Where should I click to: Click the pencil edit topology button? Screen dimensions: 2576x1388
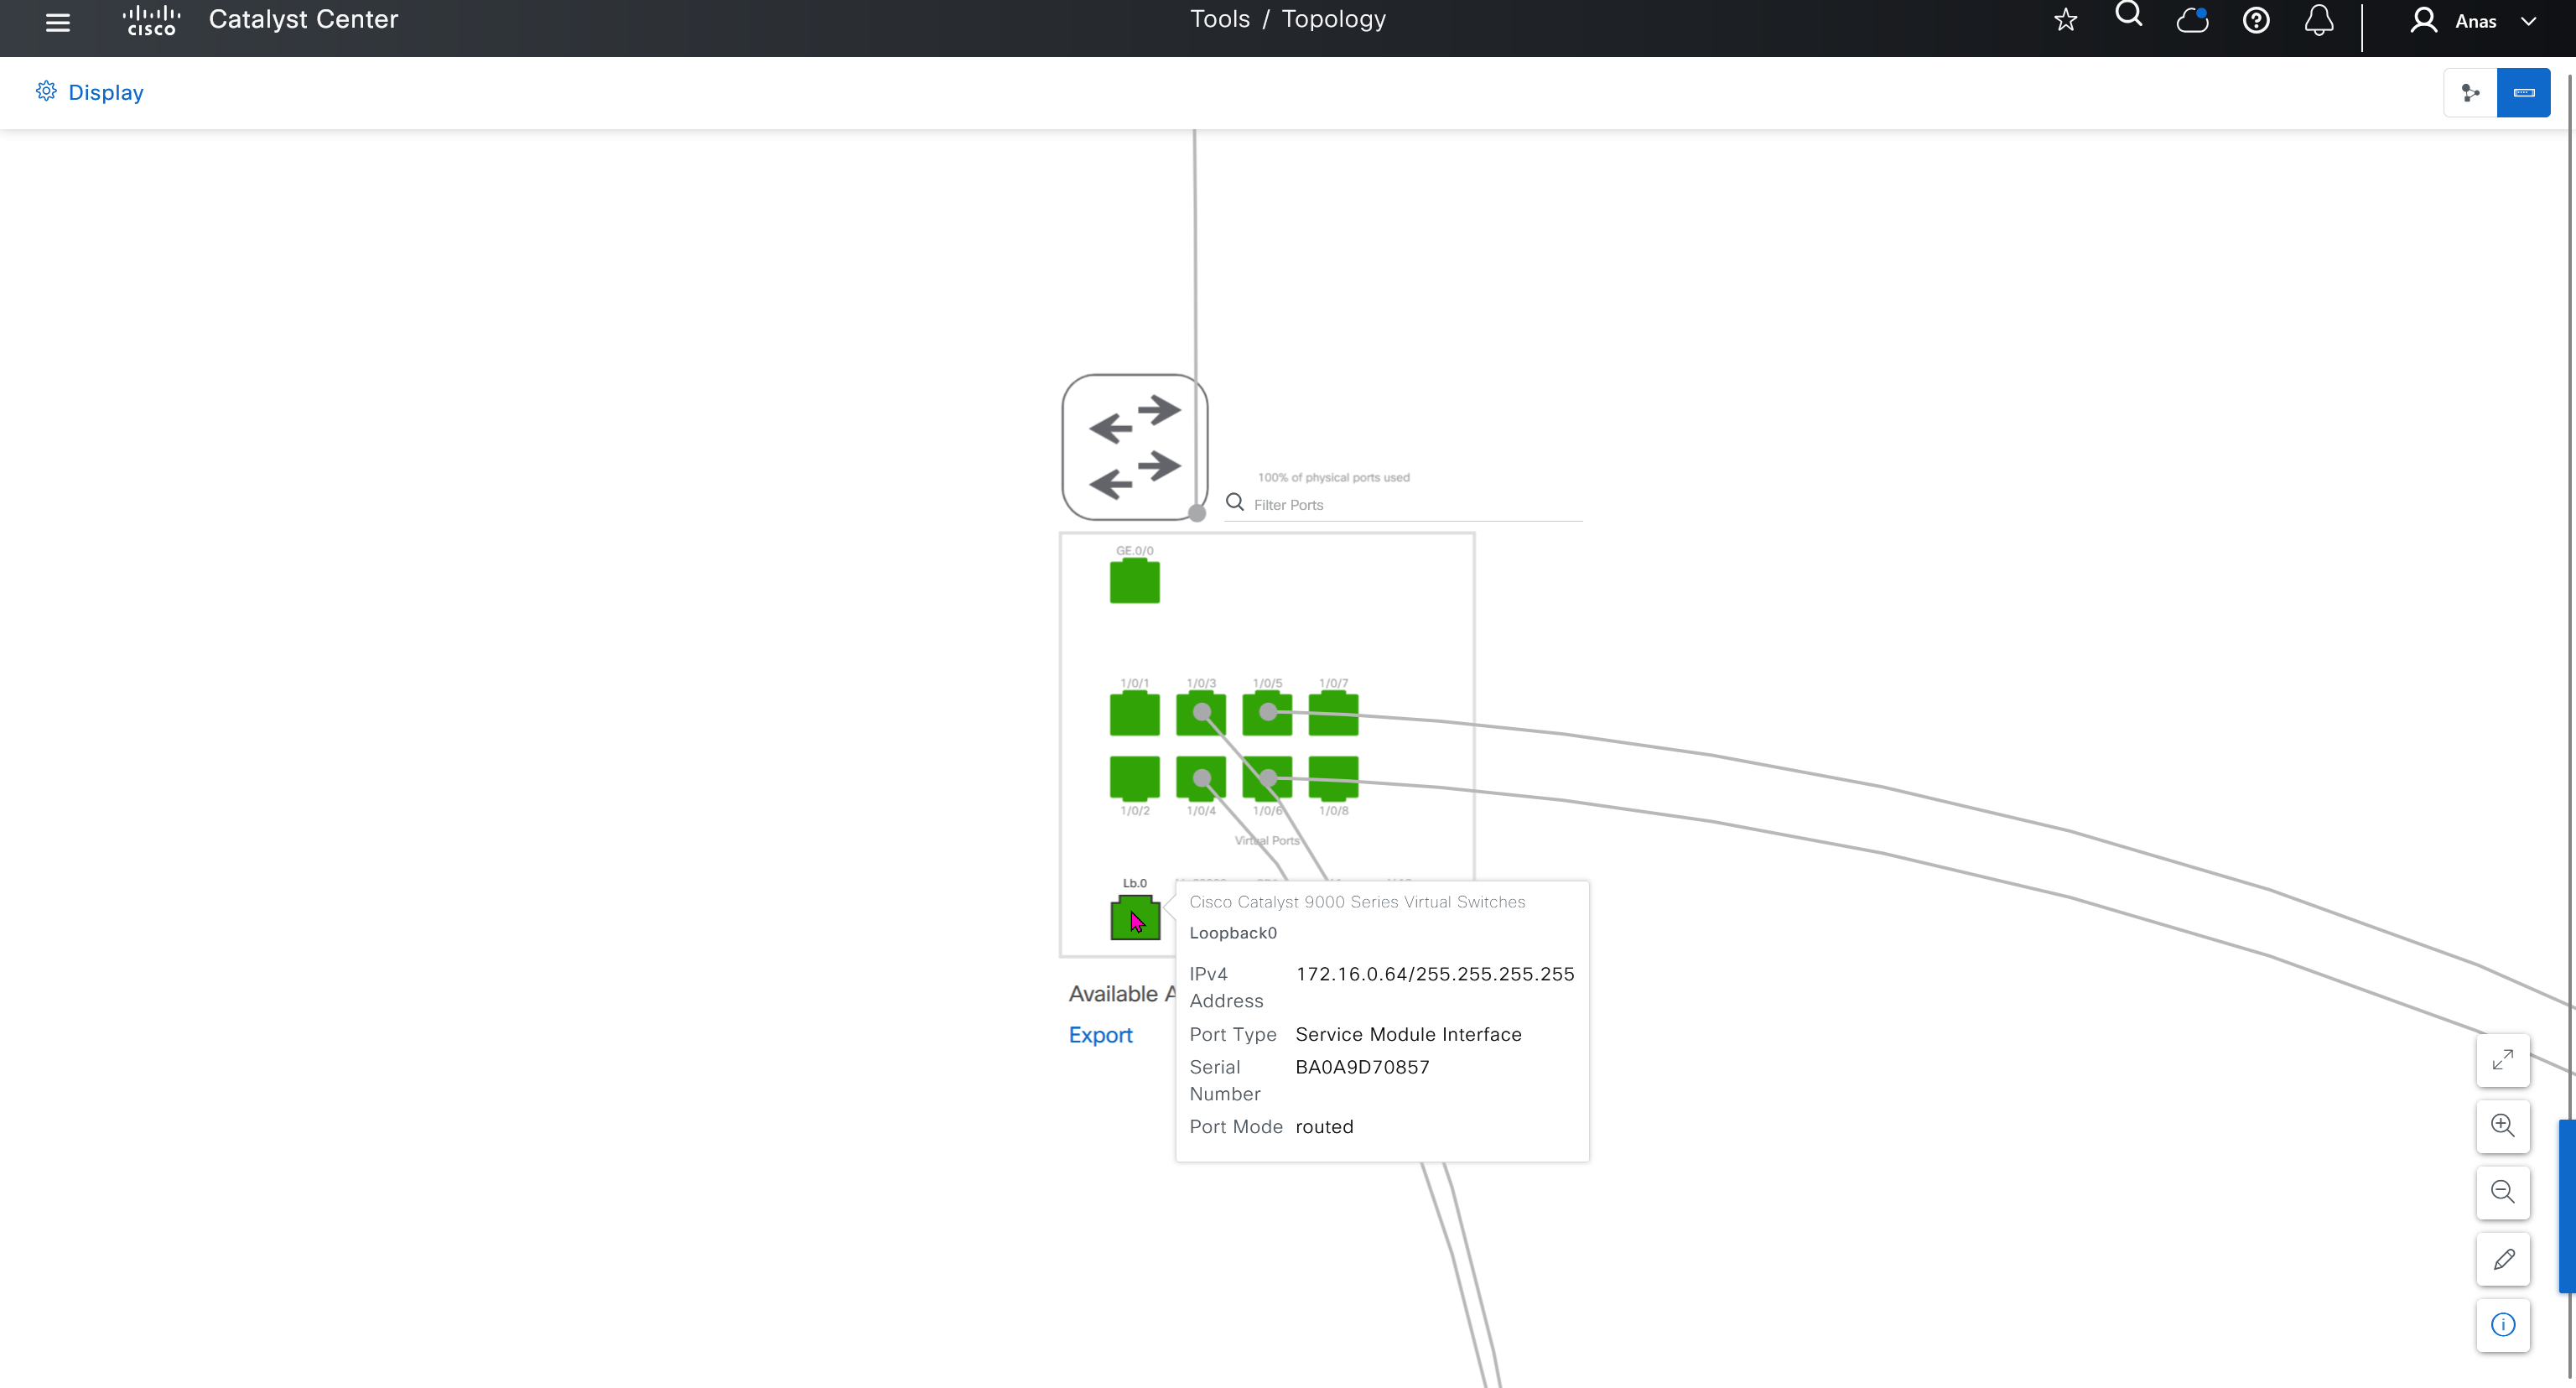pyautogui.click(x=2503, y=1259)
